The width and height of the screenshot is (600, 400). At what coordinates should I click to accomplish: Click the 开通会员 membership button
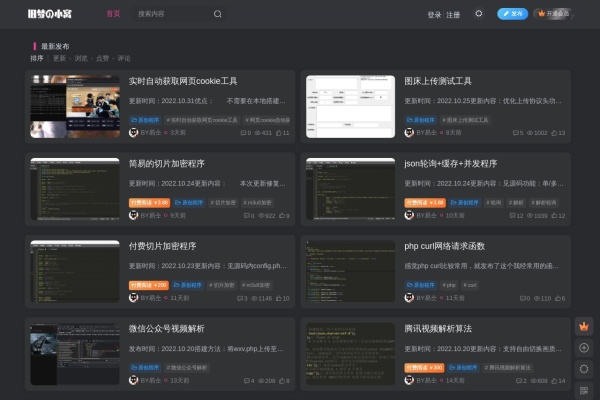click(x=553, y=14)
